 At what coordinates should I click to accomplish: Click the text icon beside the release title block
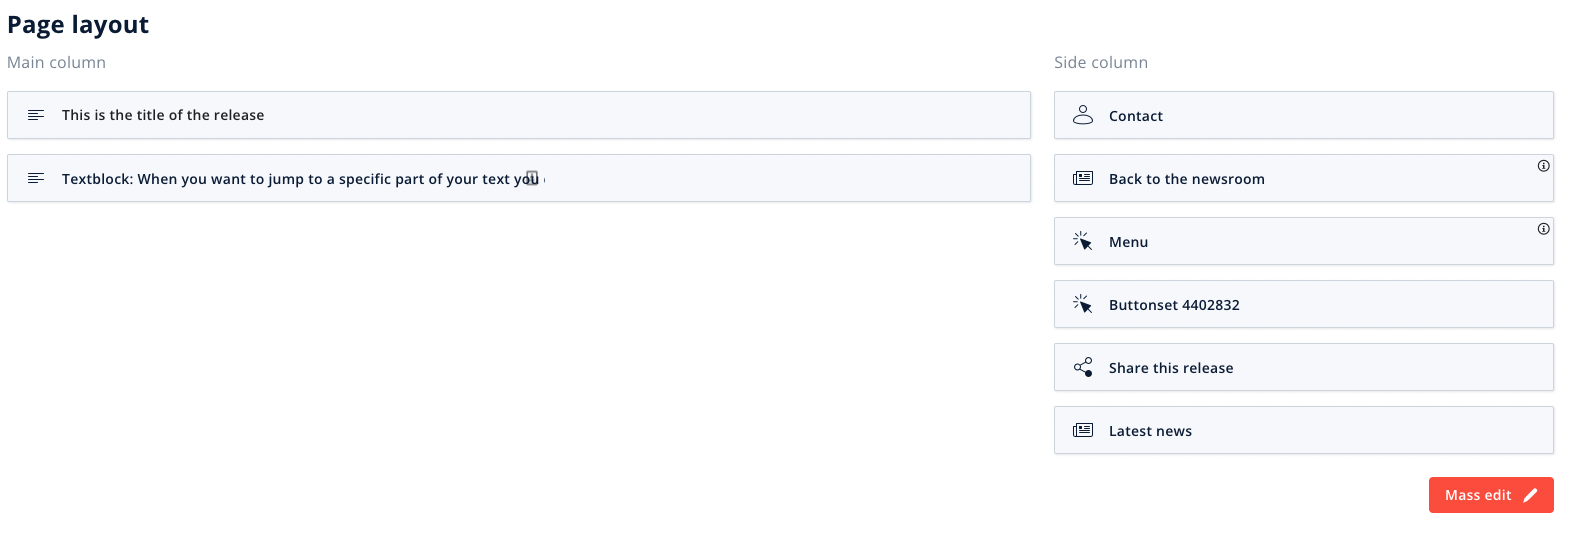click(36, 115)
